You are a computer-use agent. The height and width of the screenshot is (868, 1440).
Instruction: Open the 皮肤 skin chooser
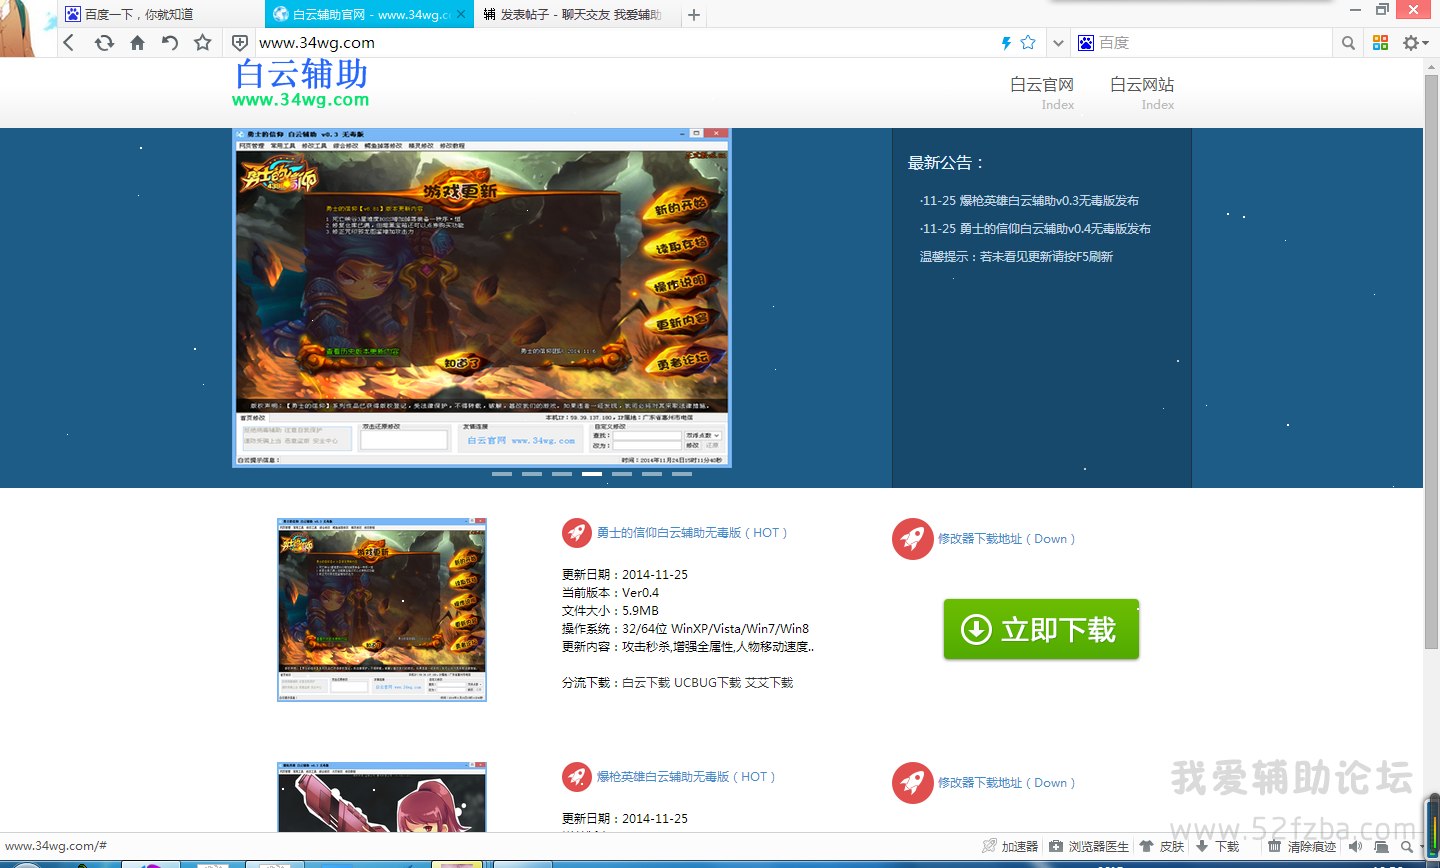click(x=1162, y=846)
